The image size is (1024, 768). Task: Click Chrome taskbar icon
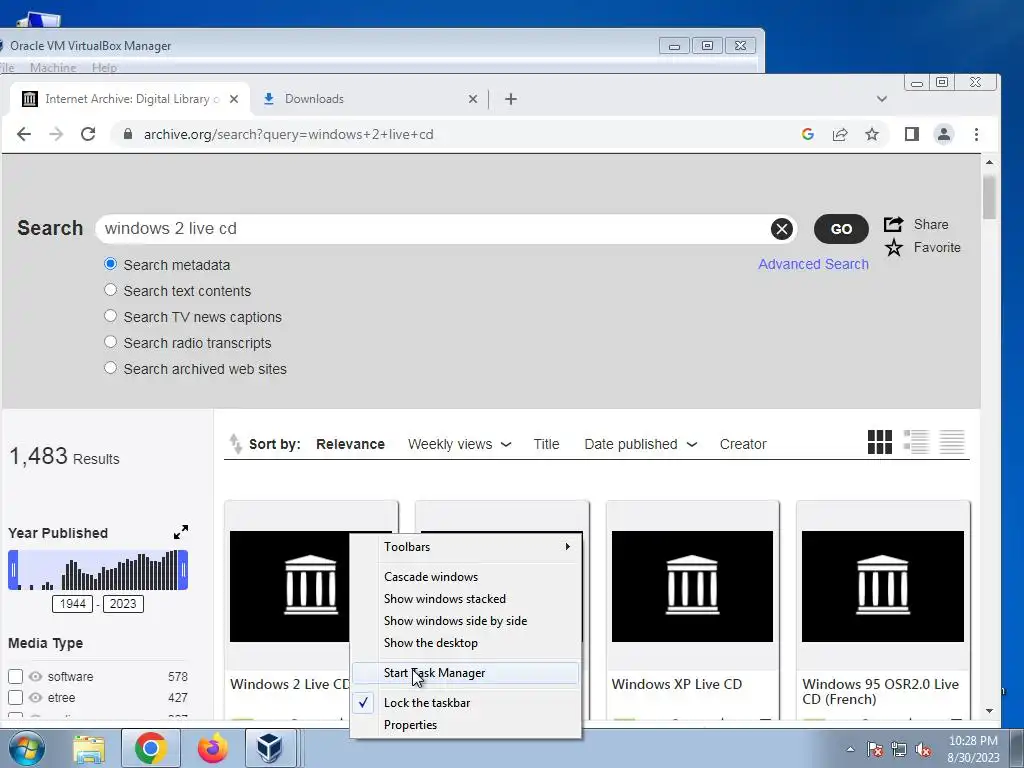pos(151,748)
